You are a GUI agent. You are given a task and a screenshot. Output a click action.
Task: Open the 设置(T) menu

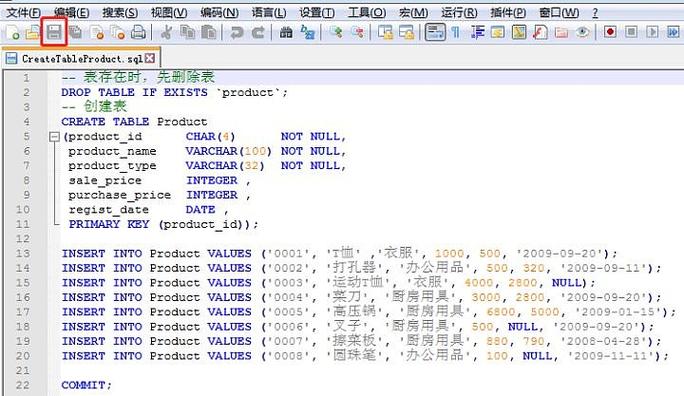pos(317,13)
